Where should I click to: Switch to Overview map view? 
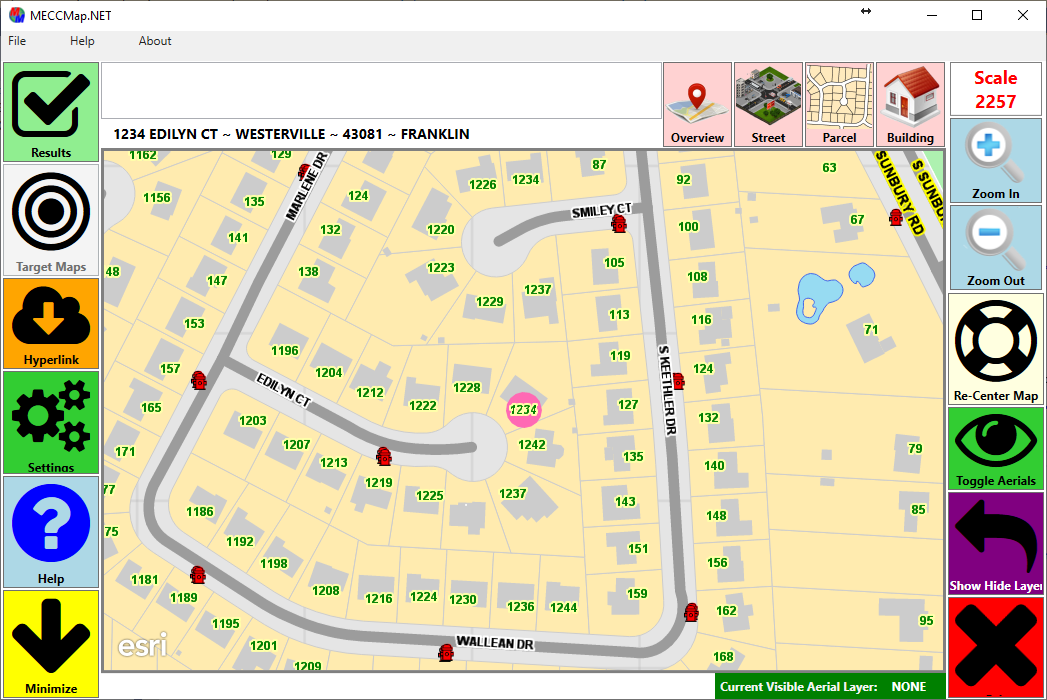tap(697, 104)
